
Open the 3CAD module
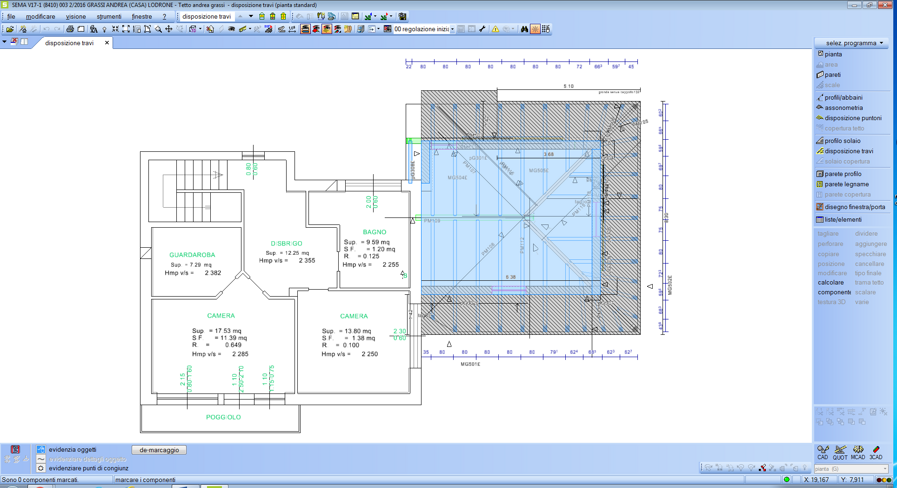[876, 452]
